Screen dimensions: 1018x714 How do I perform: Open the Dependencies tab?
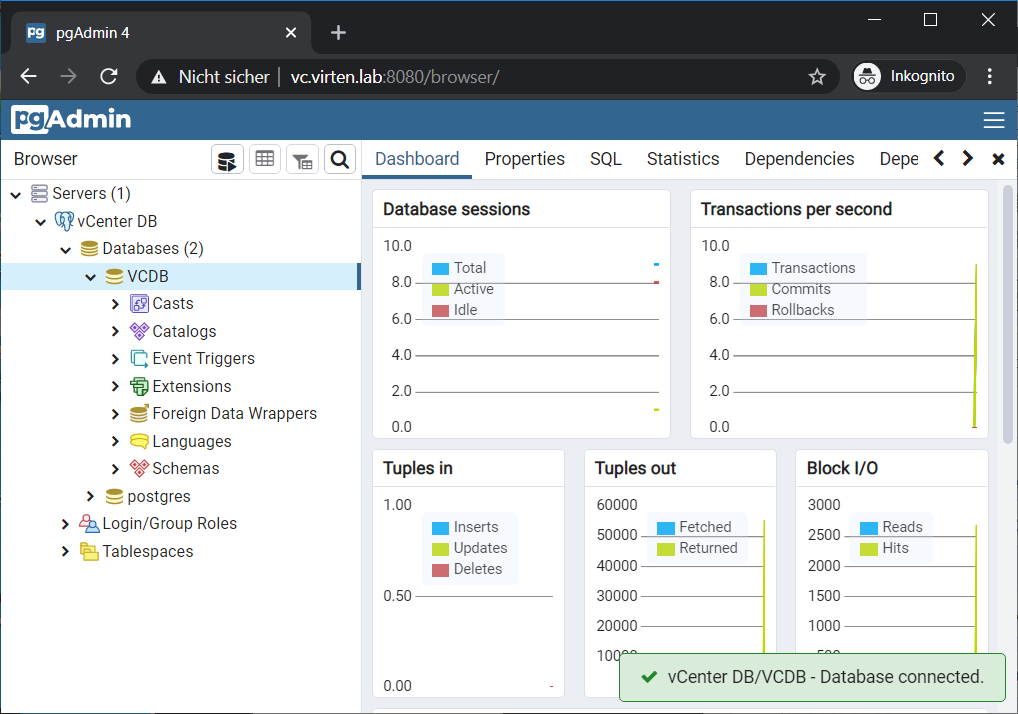(799, 159)
